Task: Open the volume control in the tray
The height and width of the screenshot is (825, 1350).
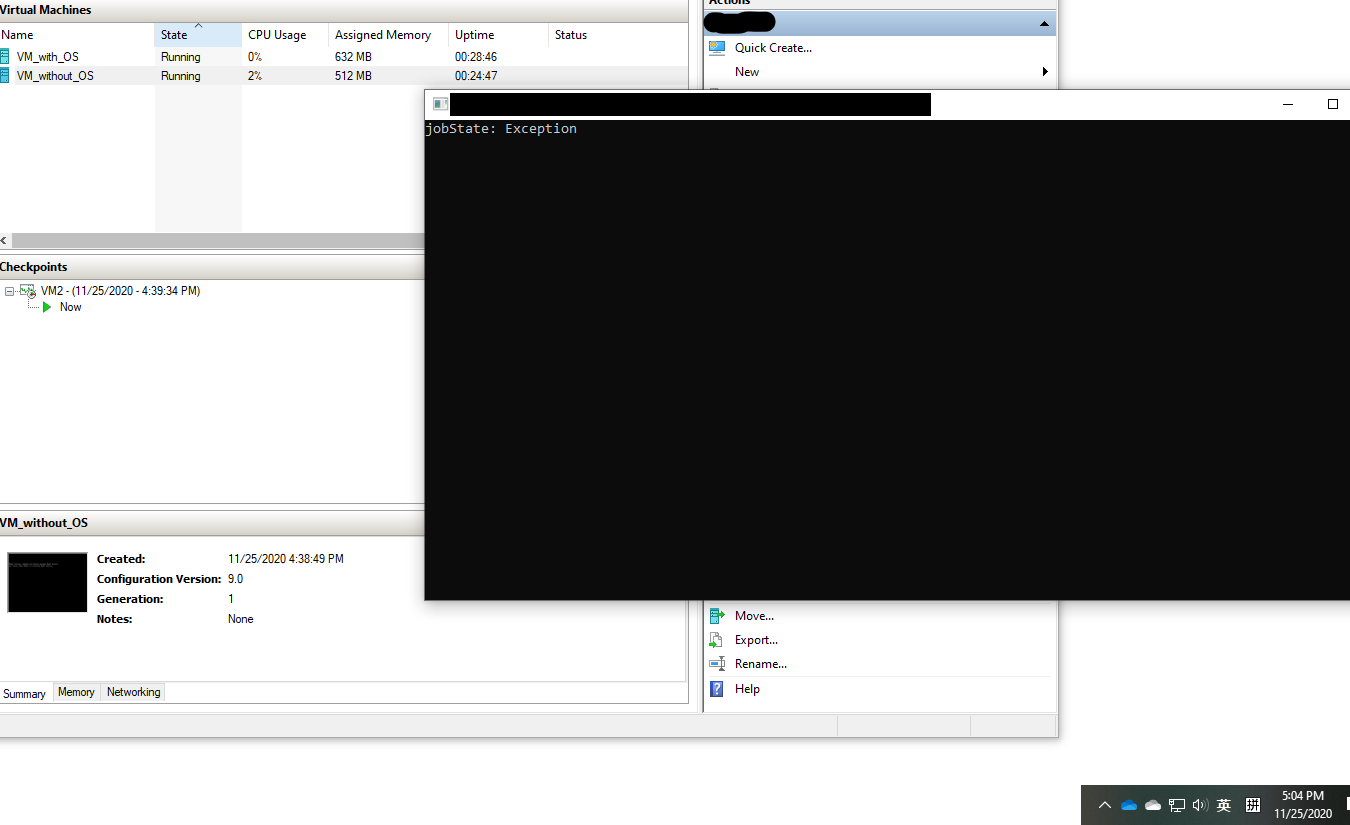Action: click(x=1199, y=804)
